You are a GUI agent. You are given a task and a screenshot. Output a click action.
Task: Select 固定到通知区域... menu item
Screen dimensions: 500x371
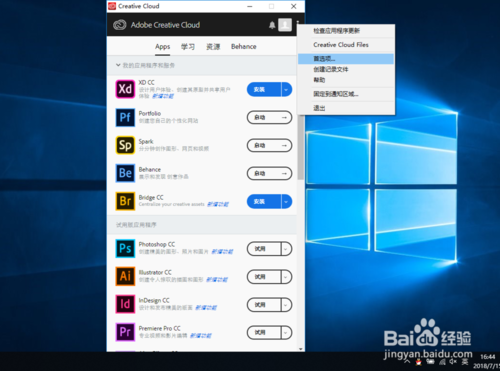tap(346, 94)
